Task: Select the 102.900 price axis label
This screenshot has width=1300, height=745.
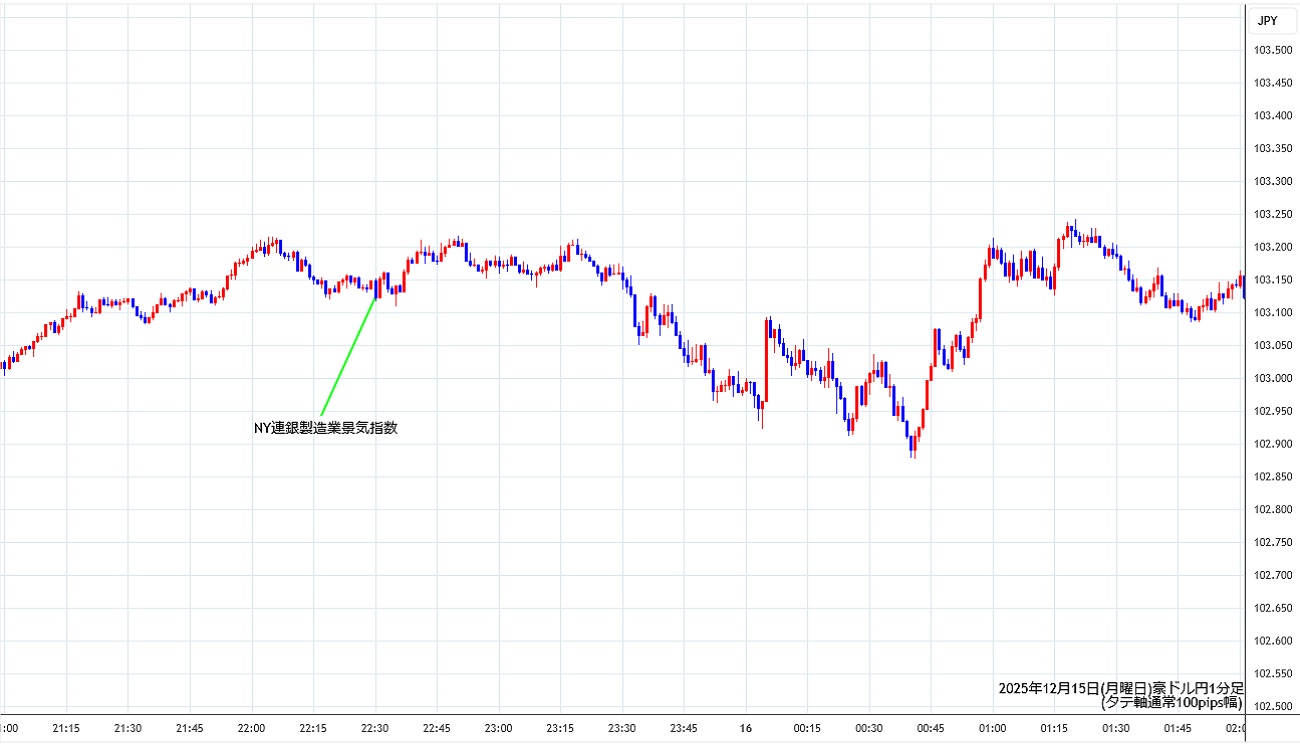Action: 1272,444
